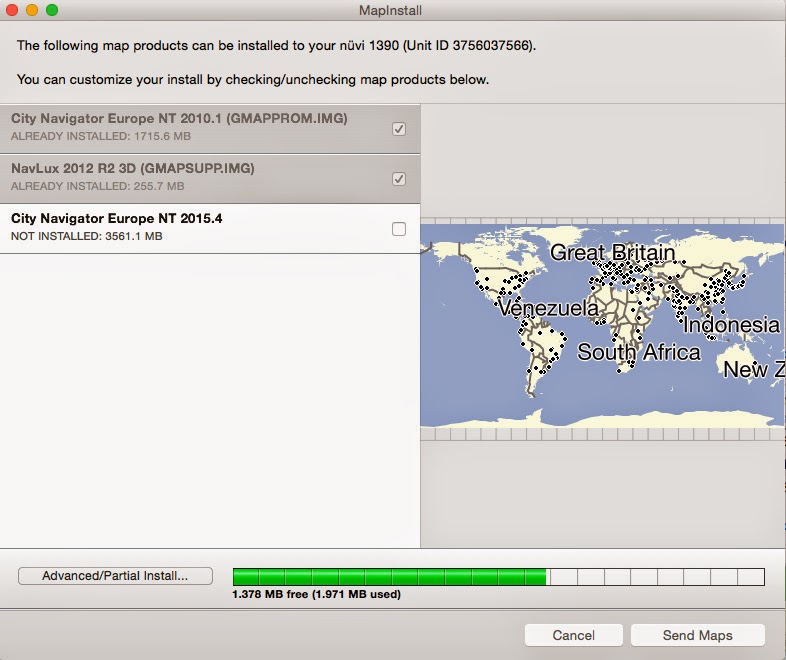Viewport: 786px width, 660px height.
Task: Uncheck NavLux 2012 R2 3D checkbox
Action: [x=399, y=179]
